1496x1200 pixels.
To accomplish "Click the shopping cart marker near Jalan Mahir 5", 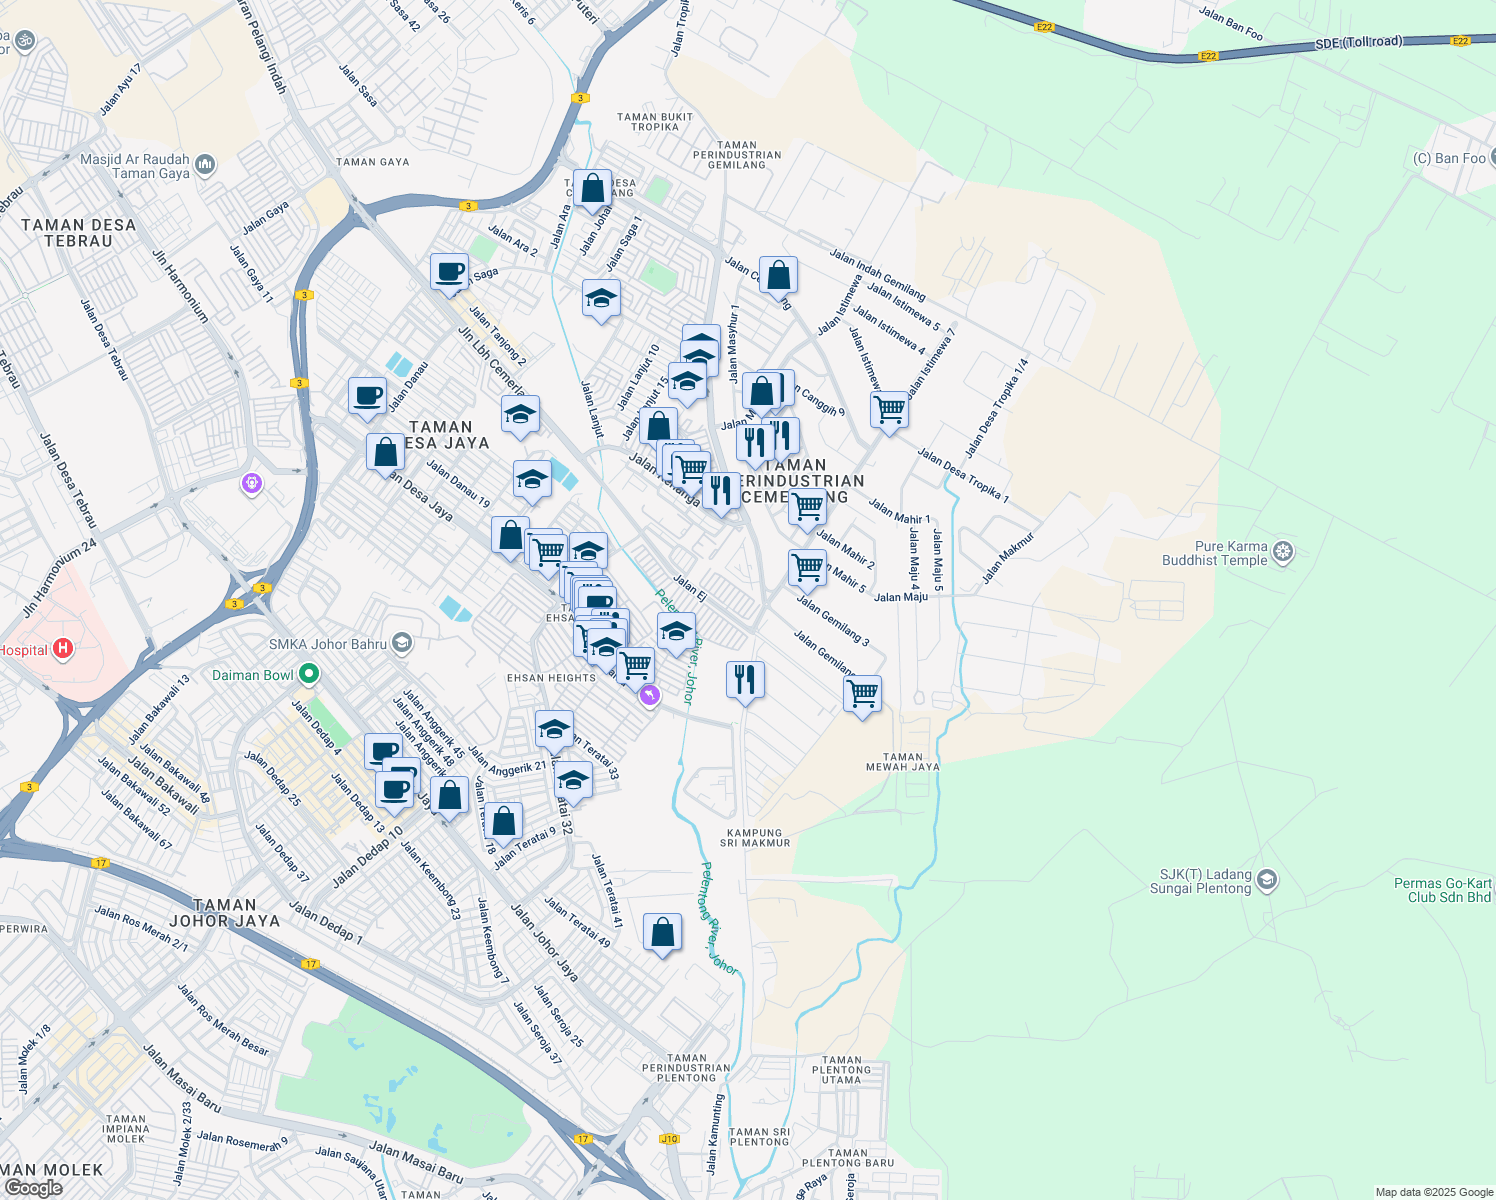I will (807, 568).
